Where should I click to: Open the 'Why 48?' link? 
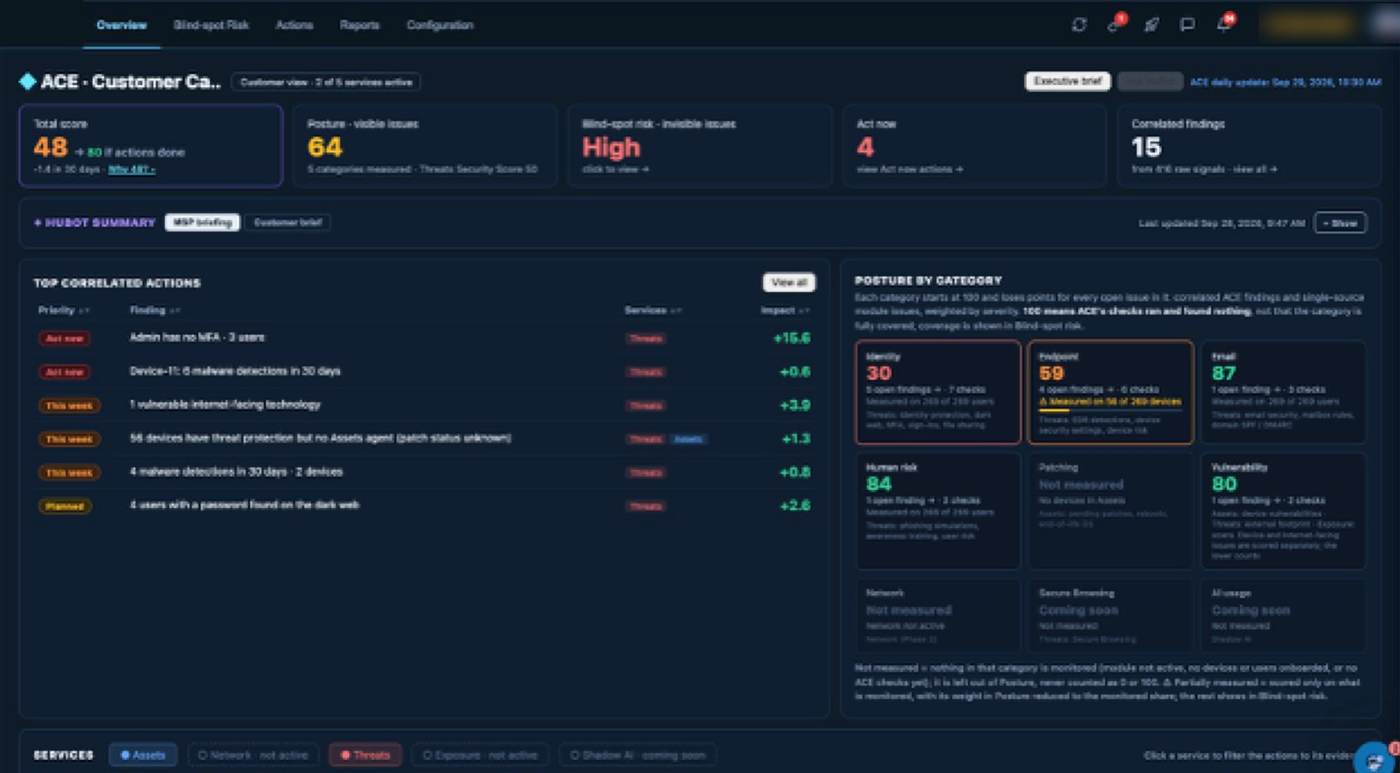click(x=131, y=170)
